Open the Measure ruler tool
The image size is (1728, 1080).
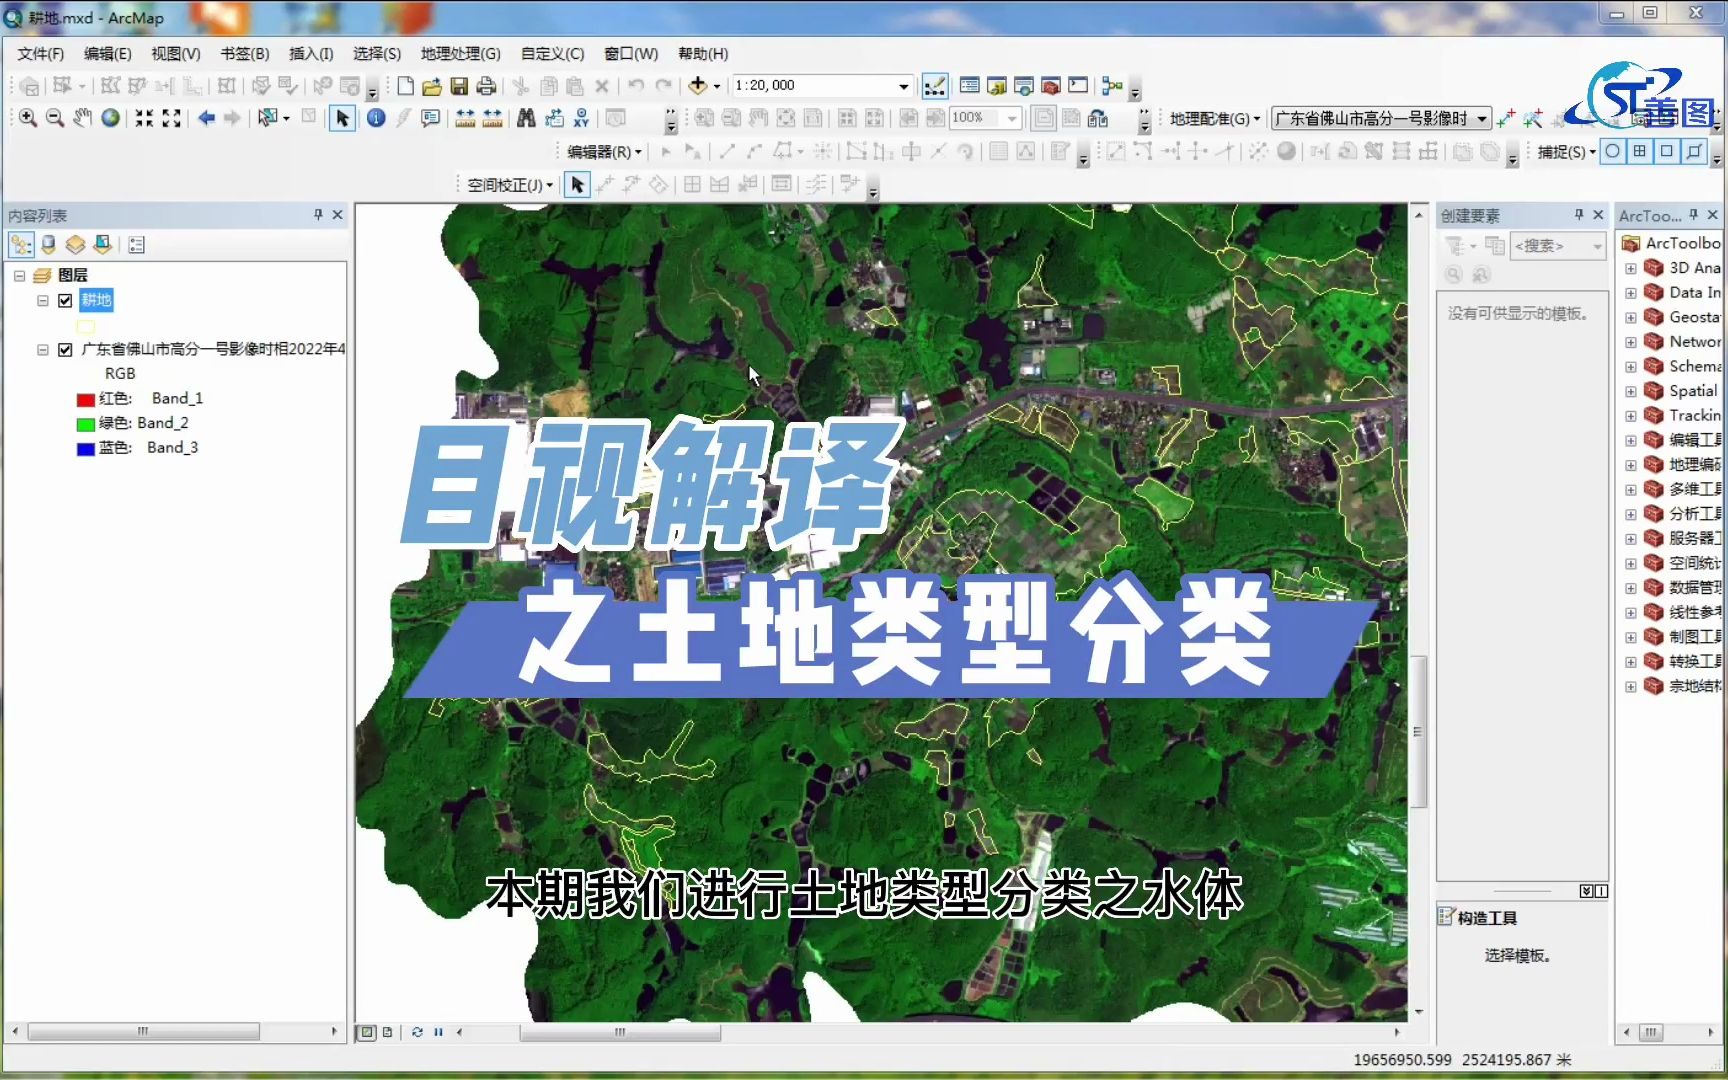click(x=465, y=118)
